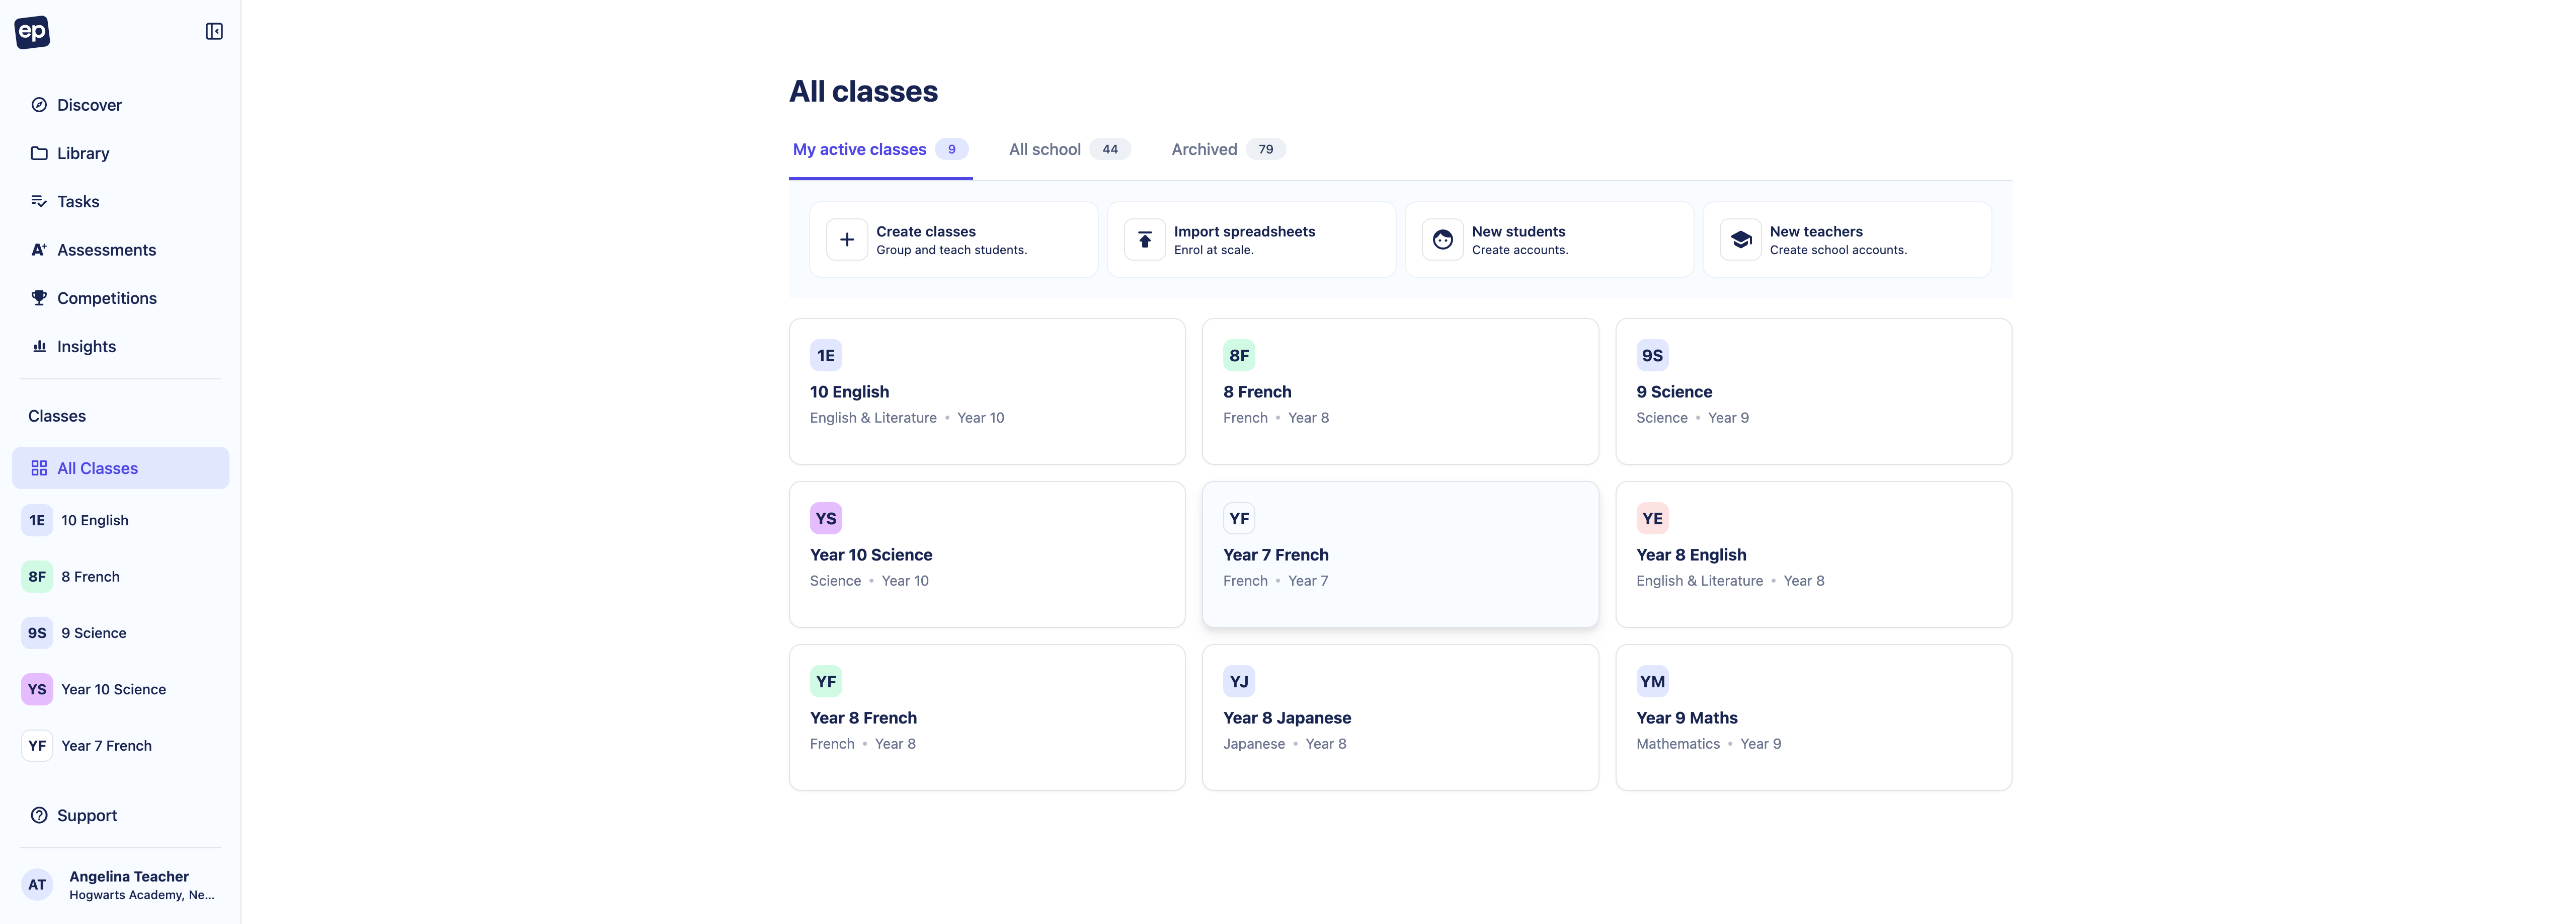
Task: Click the New students button
Action: coord(1549,240)
